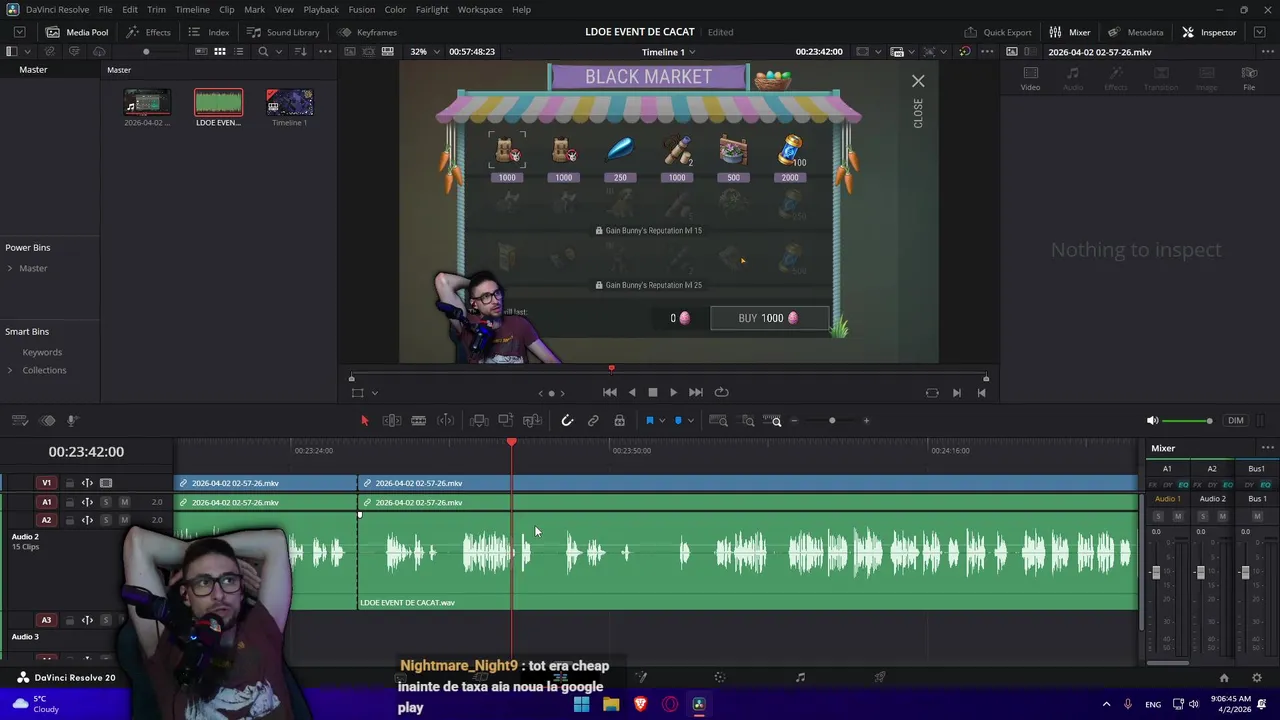
Task: Select LDOE EVEN audio clip thumbnail
Action: [218, 103]
